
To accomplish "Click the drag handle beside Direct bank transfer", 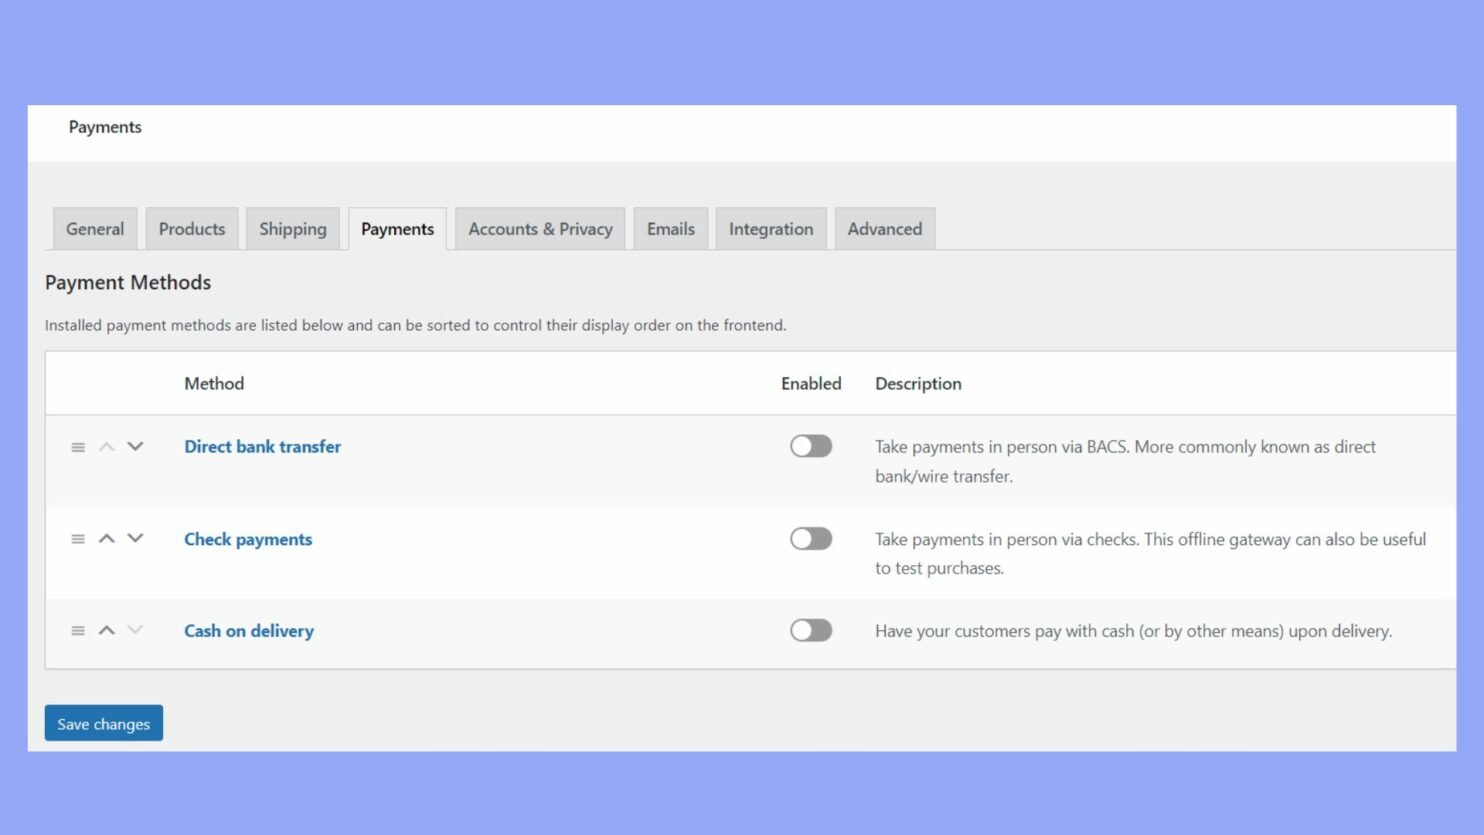I will [x=78, y=447].
